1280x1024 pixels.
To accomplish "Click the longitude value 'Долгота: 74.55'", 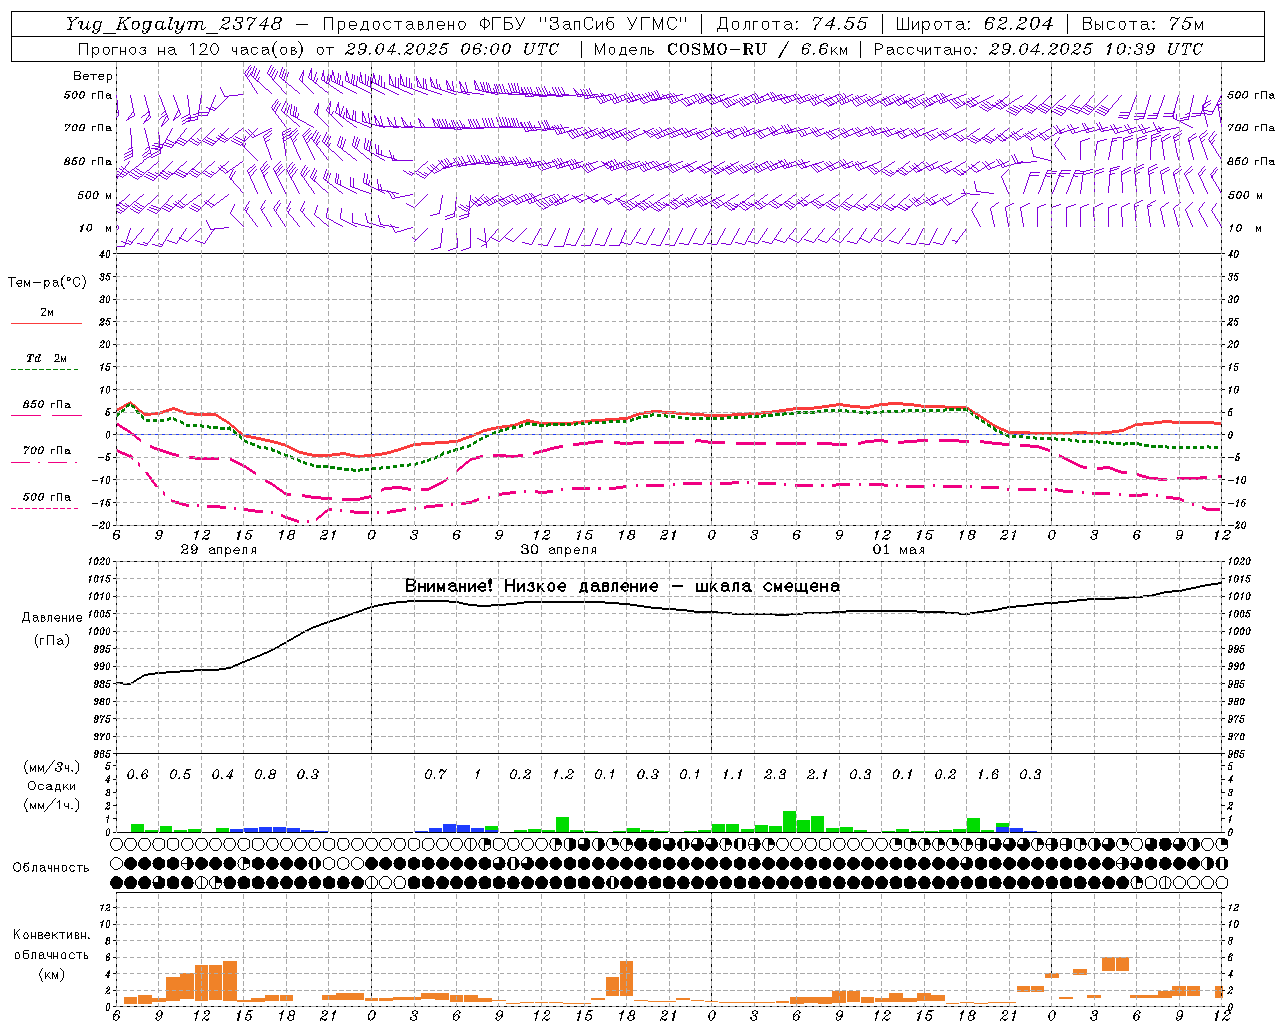I will pyautogui.click(x=792, y=23).
